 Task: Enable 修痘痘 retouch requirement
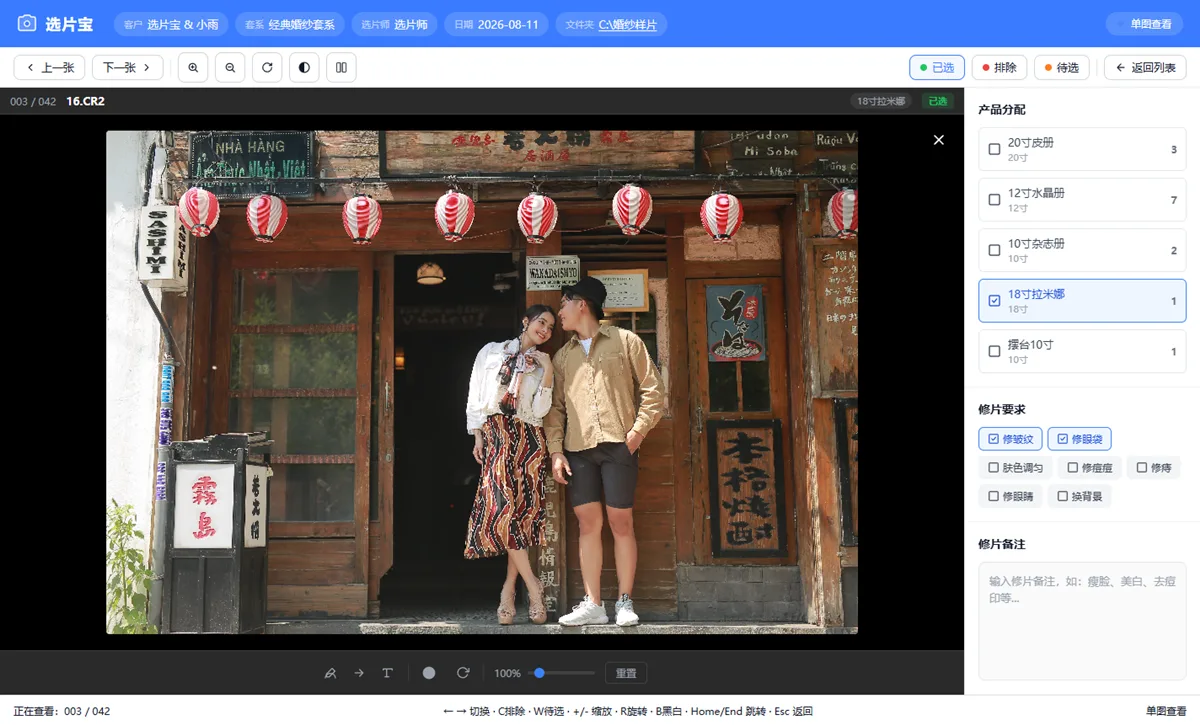pyautogui.click(x=1089, y=468)
